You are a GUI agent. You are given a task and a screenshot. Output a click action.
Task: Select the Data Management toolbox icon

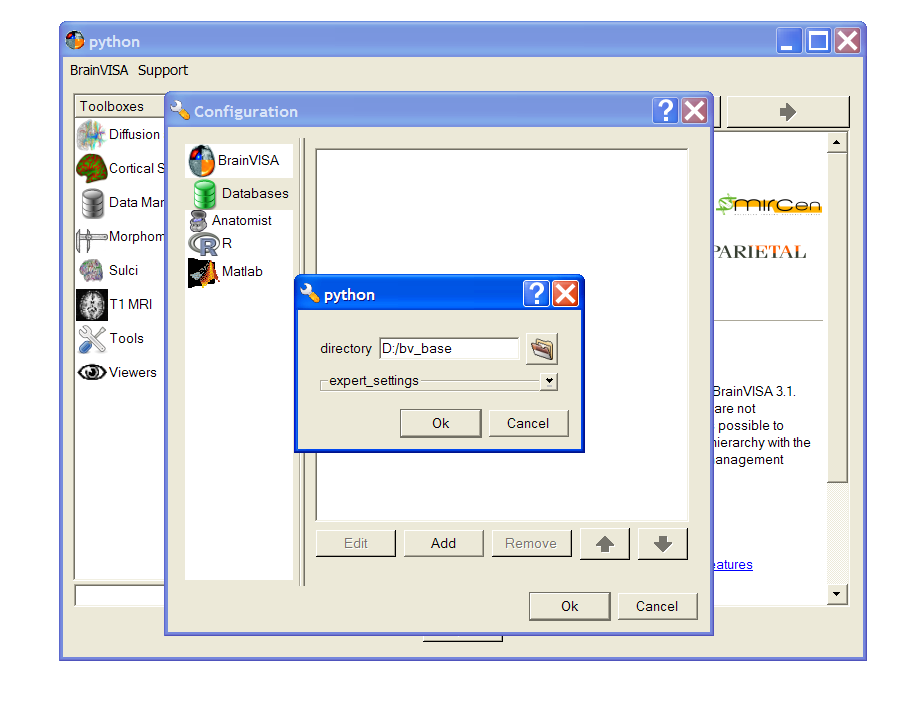[91, 202]
